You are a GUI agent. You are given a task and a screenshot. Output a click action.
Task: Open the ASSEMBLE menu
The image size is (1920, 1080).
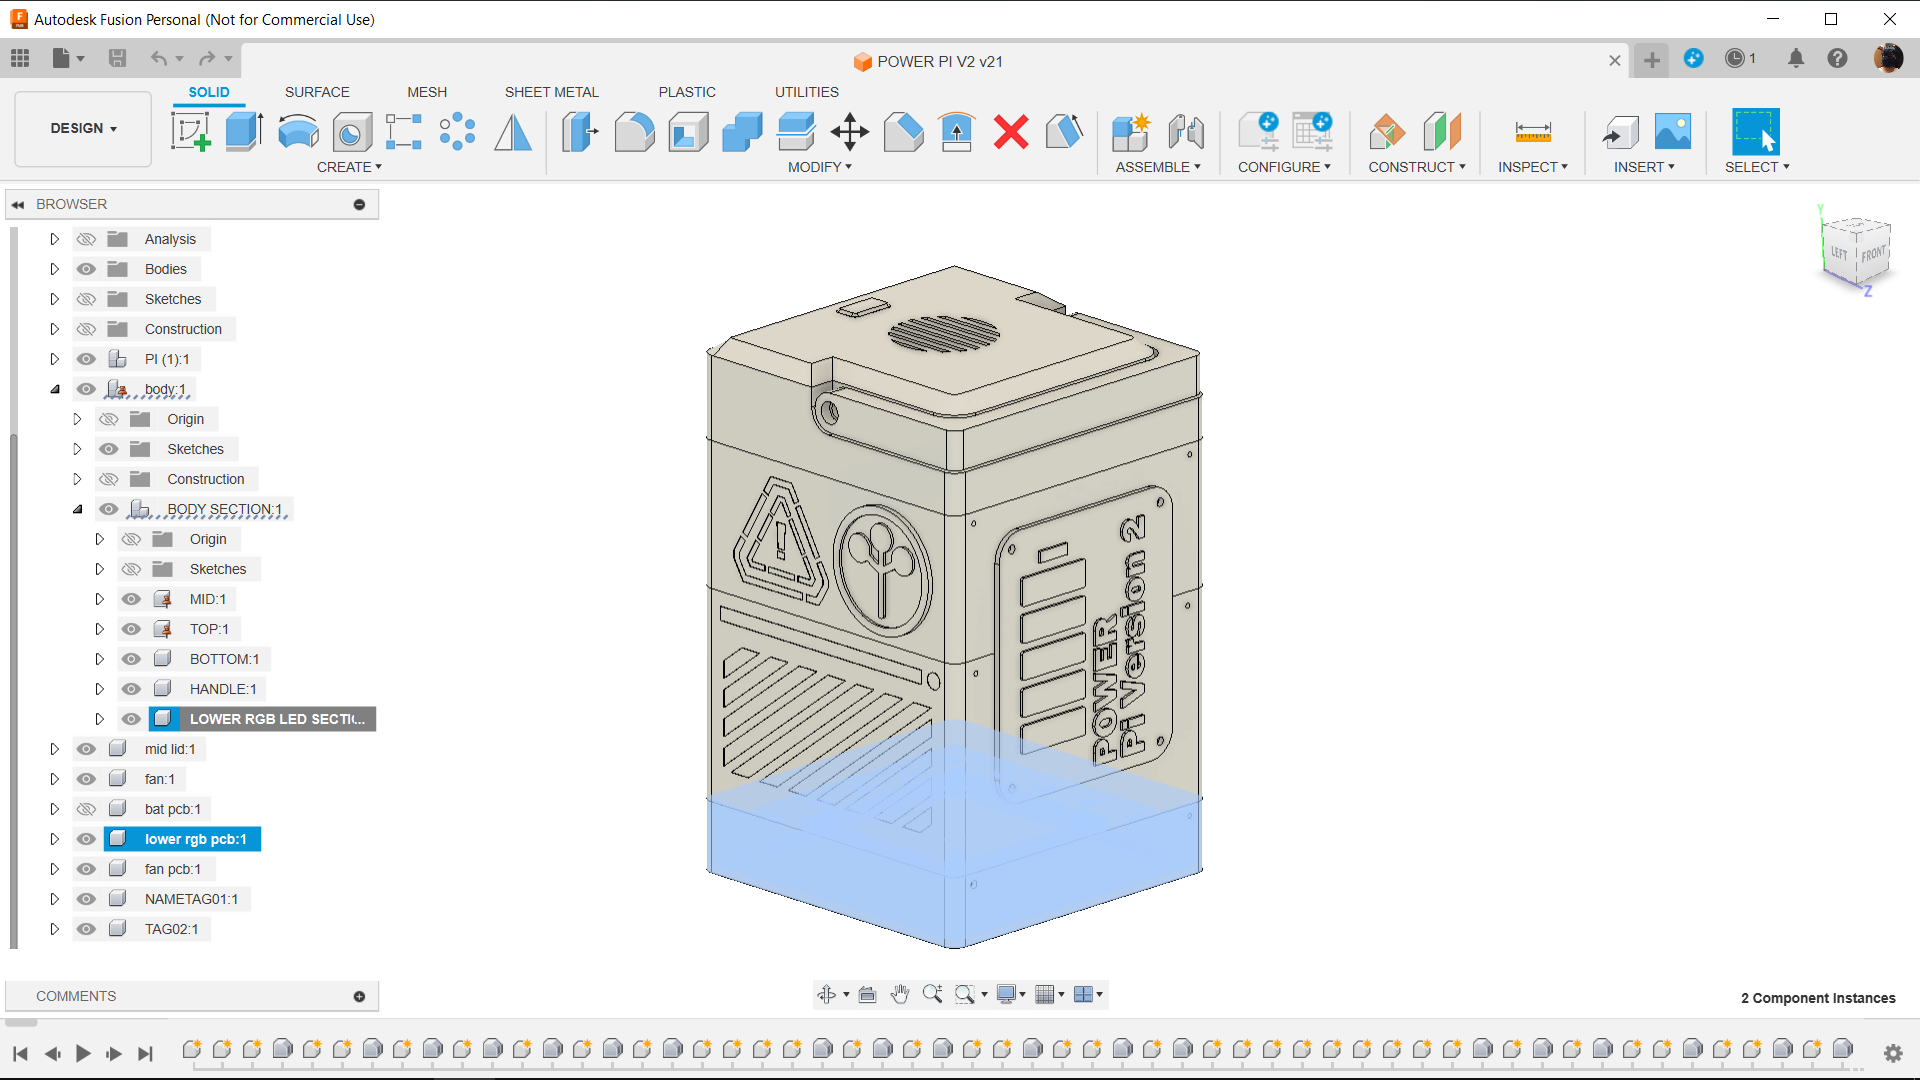point(1158,167)
